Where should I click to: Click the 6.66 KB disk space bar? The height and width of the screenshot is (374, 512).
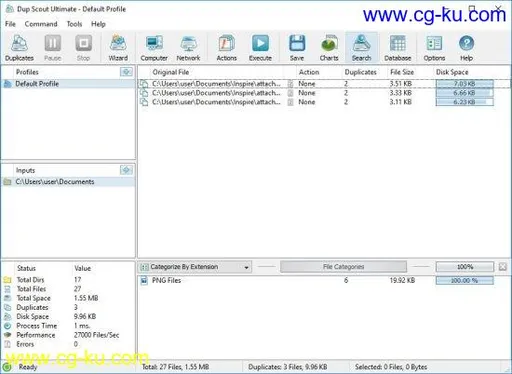click(465, 93)
